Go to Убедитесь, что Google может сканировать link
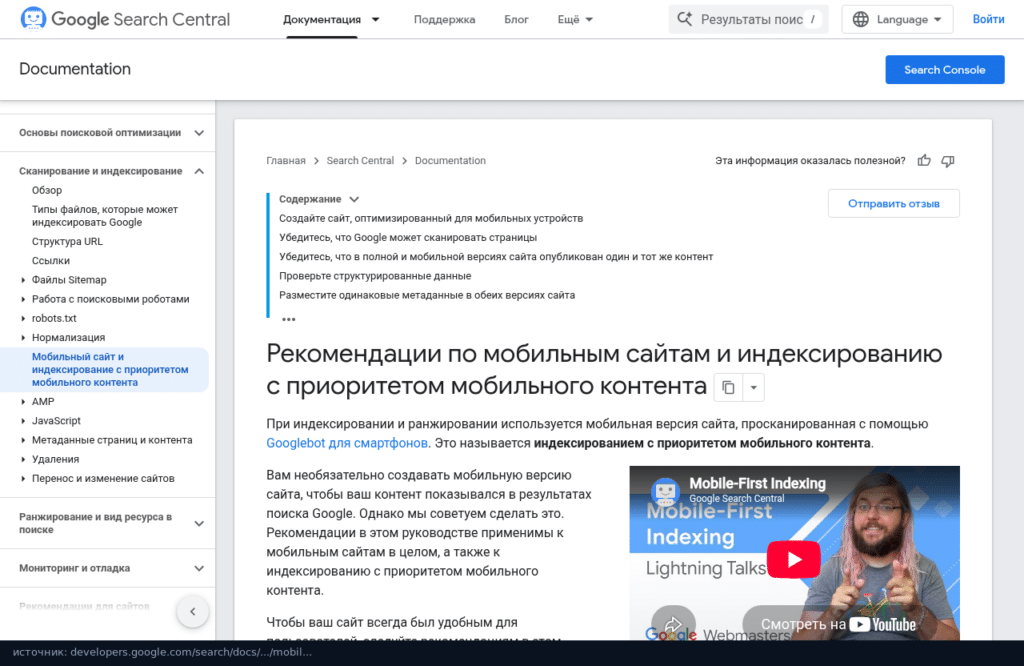This screenshot has width=1024, height=666. [x=408, y=238]
